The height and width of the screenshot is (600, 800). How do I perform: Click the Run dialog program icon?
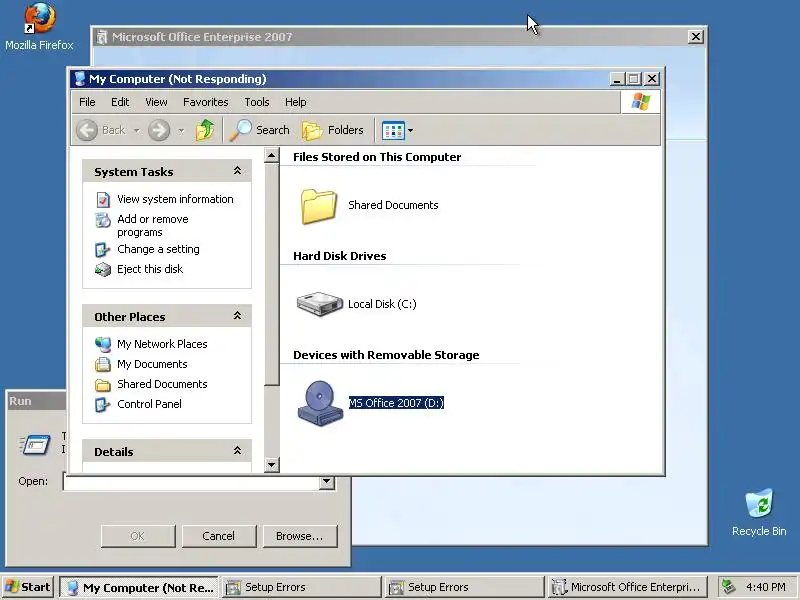pyautogui.click(x=36, y=445)
